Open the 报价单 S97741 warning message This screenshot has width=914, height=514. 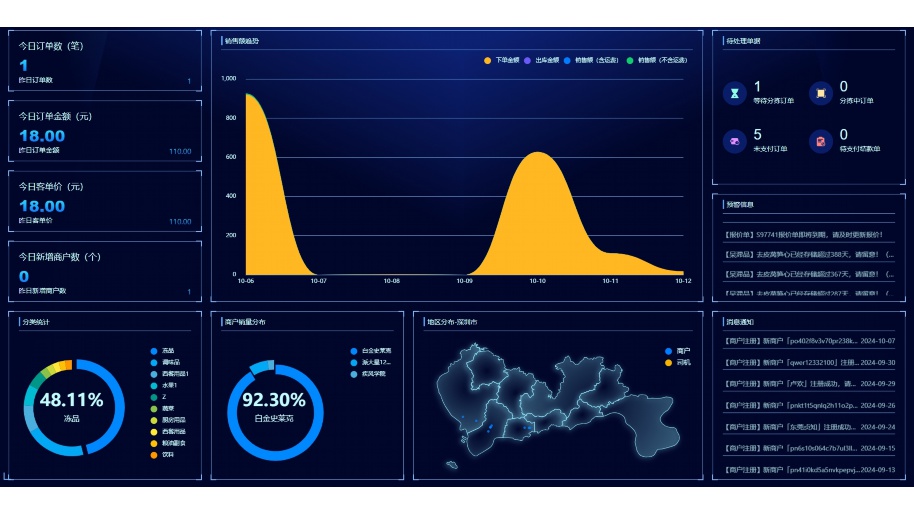pos(808,235)
